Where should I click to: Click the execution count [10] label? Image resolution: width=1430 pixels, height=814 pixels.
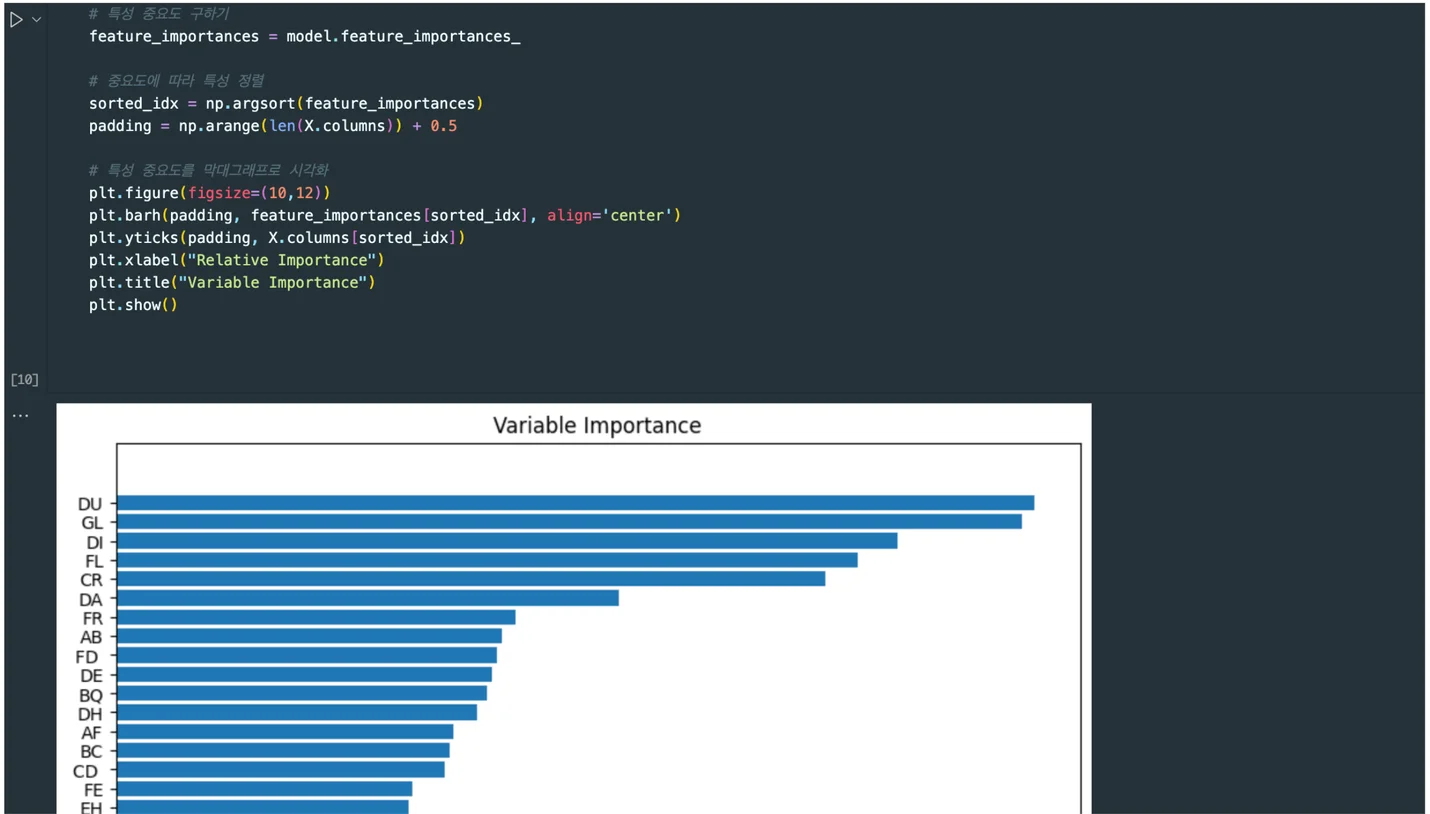pyautogui.click(x=25, y=379)
